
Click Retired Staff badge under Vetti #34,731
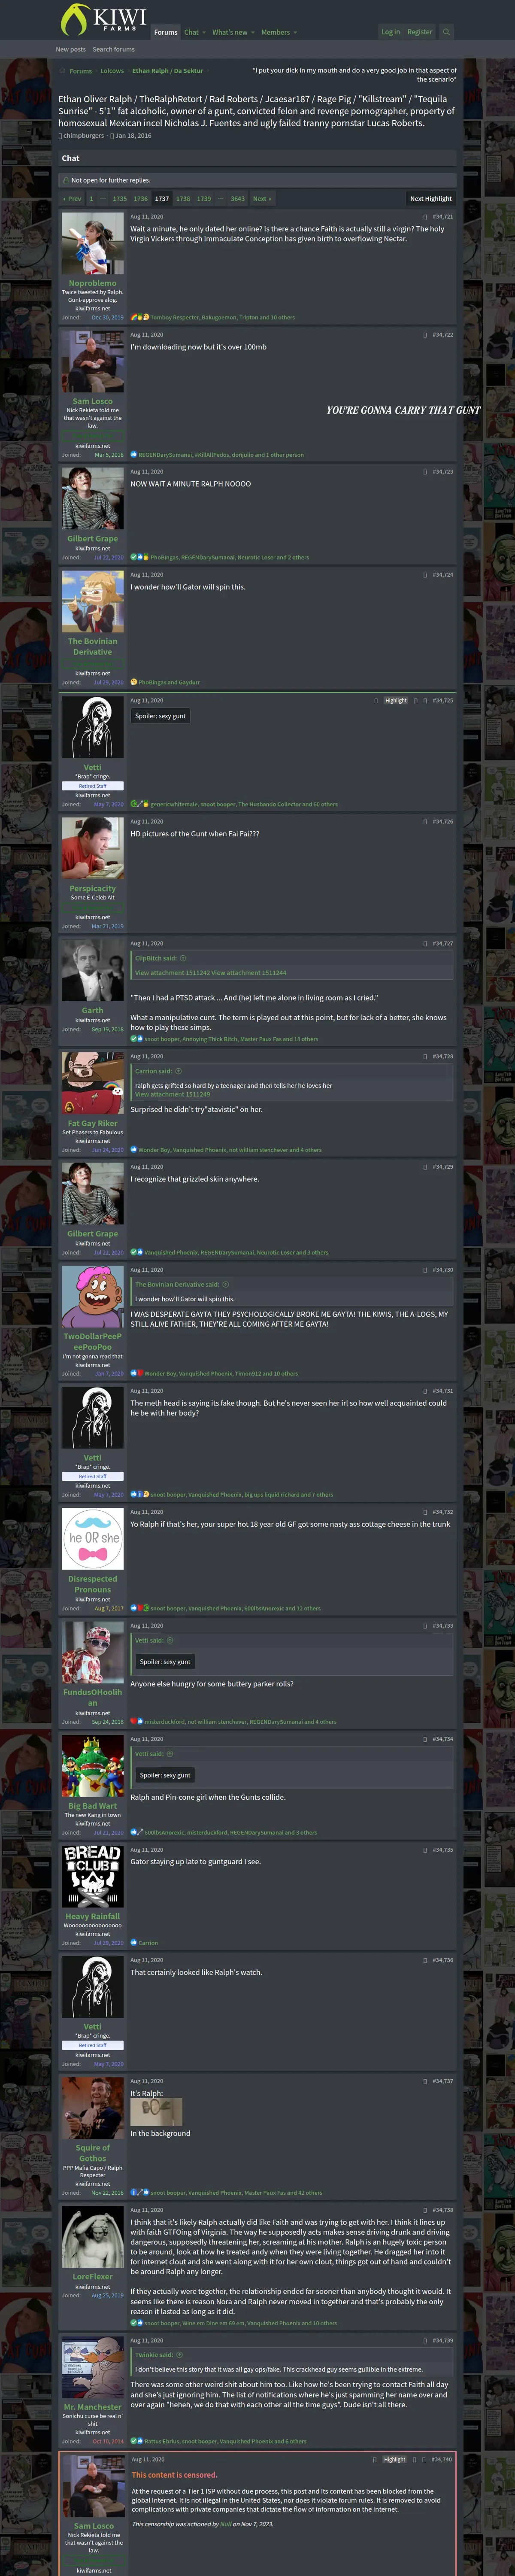[93, 1476]
